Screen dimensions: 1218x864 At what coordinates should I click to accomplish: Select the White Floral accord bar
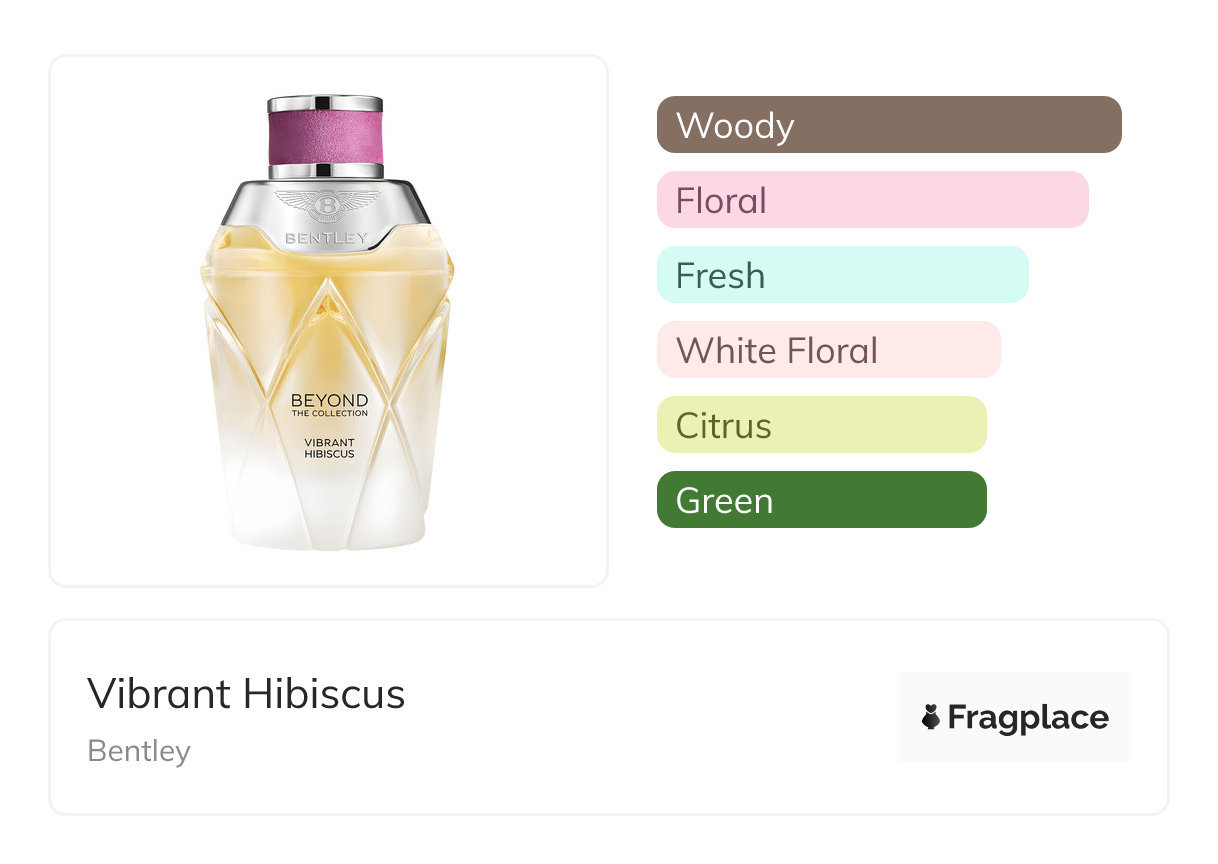click(x=828, y=350)
